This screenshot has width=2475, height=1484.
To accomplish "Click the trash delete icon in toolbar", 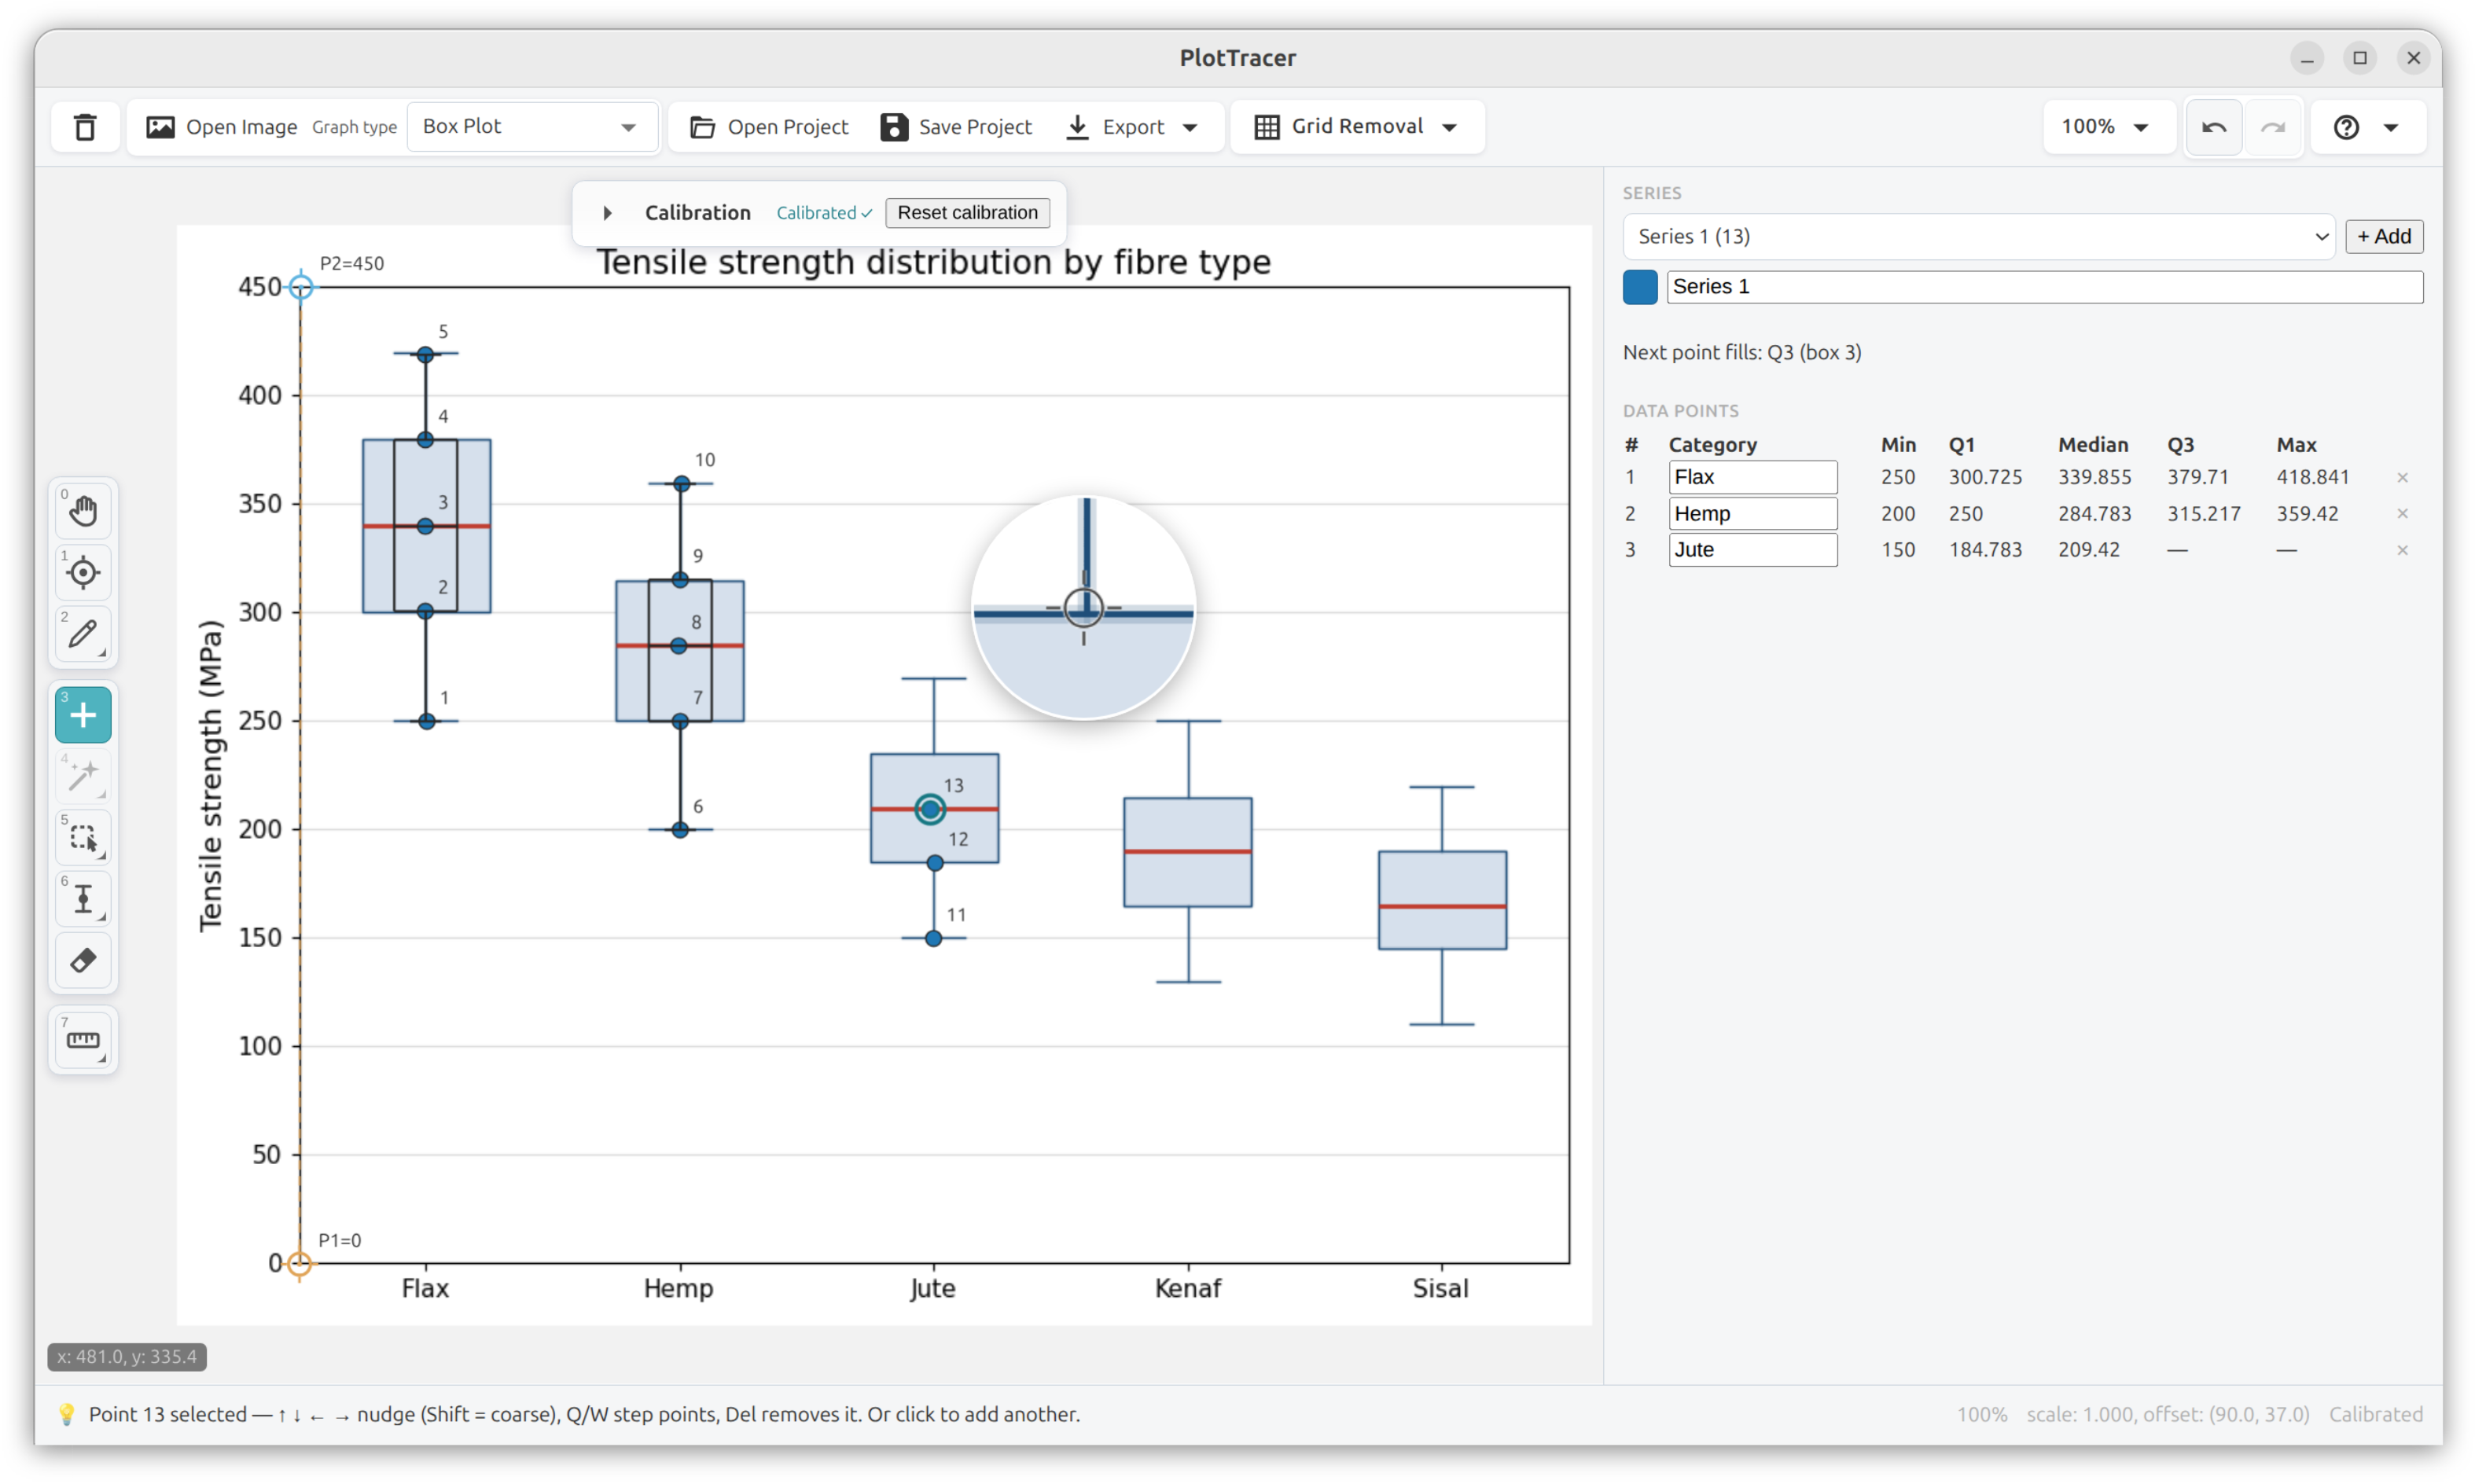I will (85, 127).
